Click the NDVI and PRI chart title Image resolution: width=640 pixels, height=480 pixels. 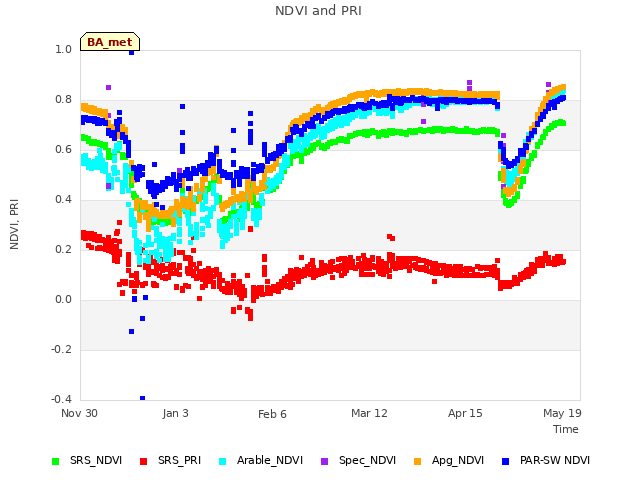[318, 11]
